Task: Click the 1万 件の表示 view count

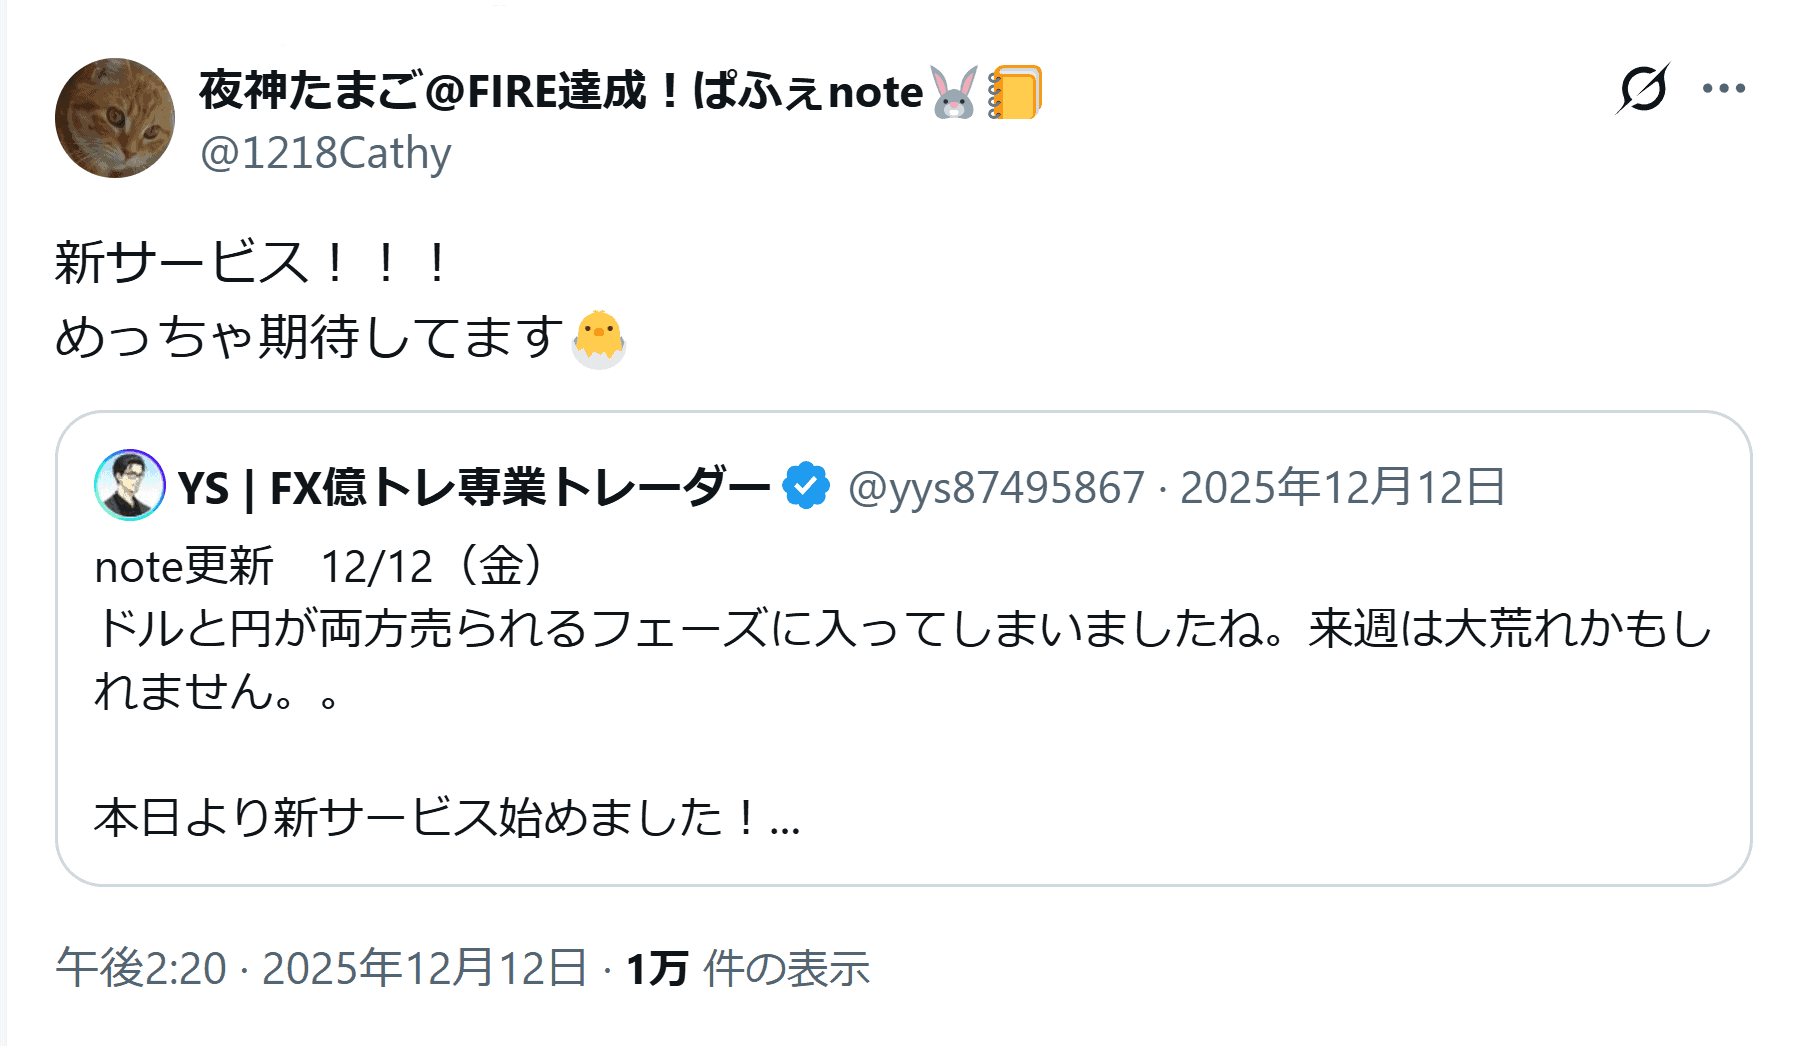Action: pyautogui.click(x=747, y=968)
